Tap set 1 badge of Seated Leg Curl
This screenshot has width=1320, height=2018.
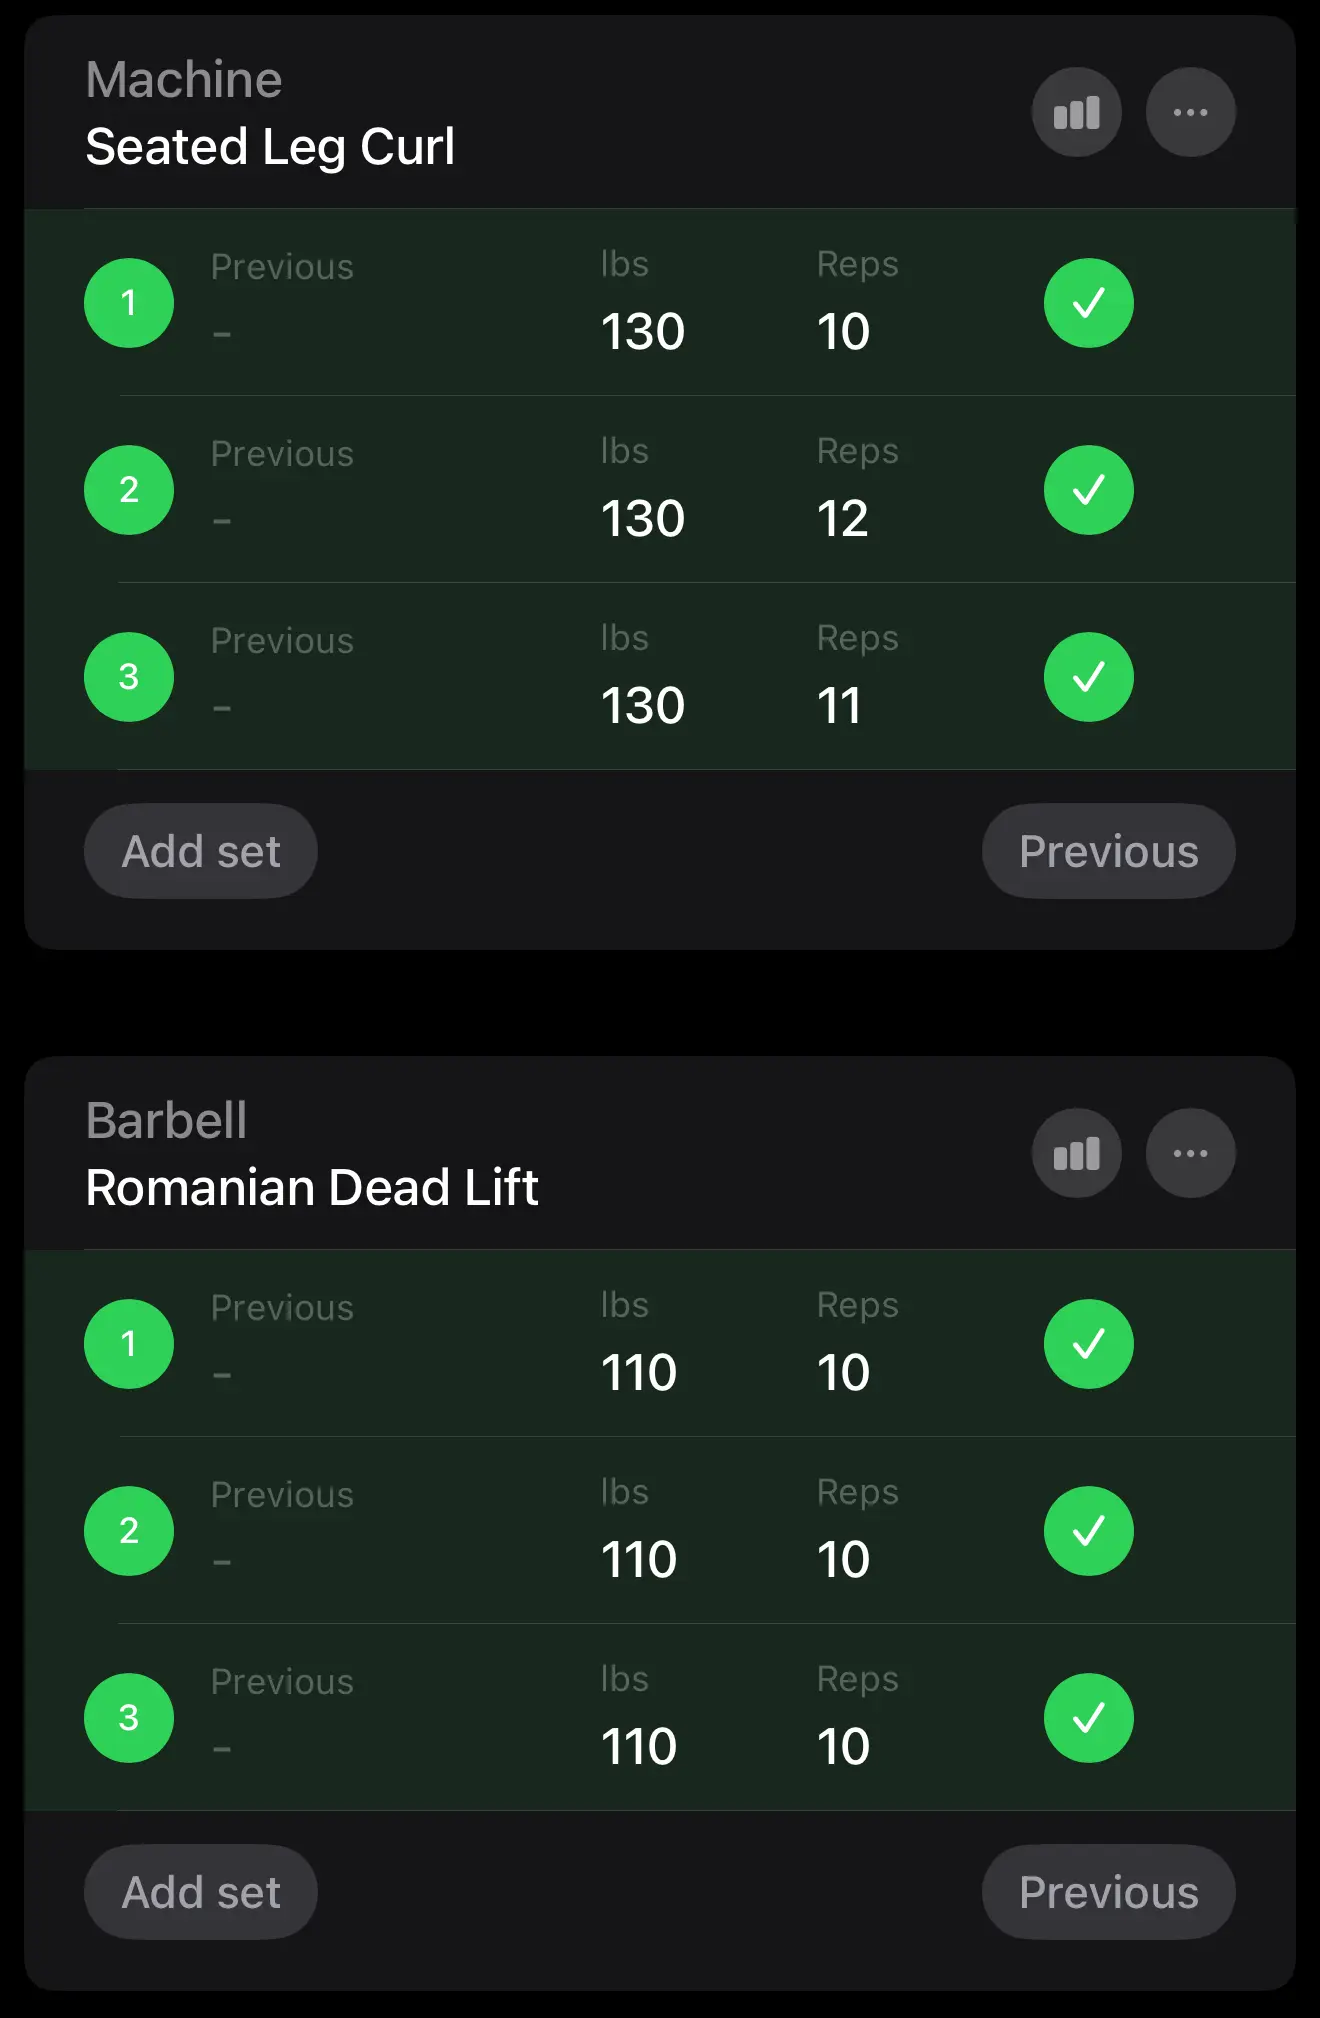click(129, 303)
